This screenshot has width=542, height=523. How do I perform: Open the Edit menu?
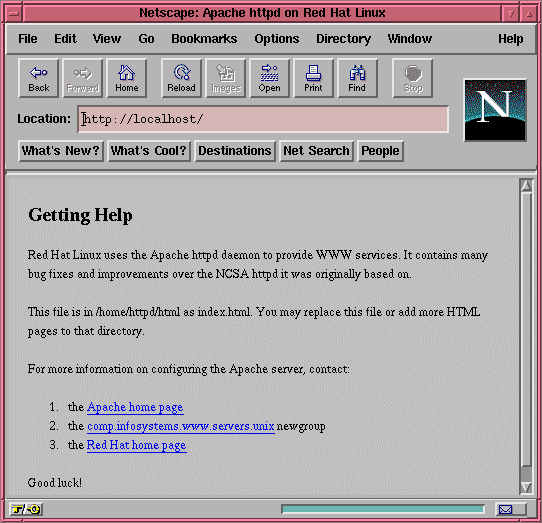pyautogui.click(x=65, y=39)
